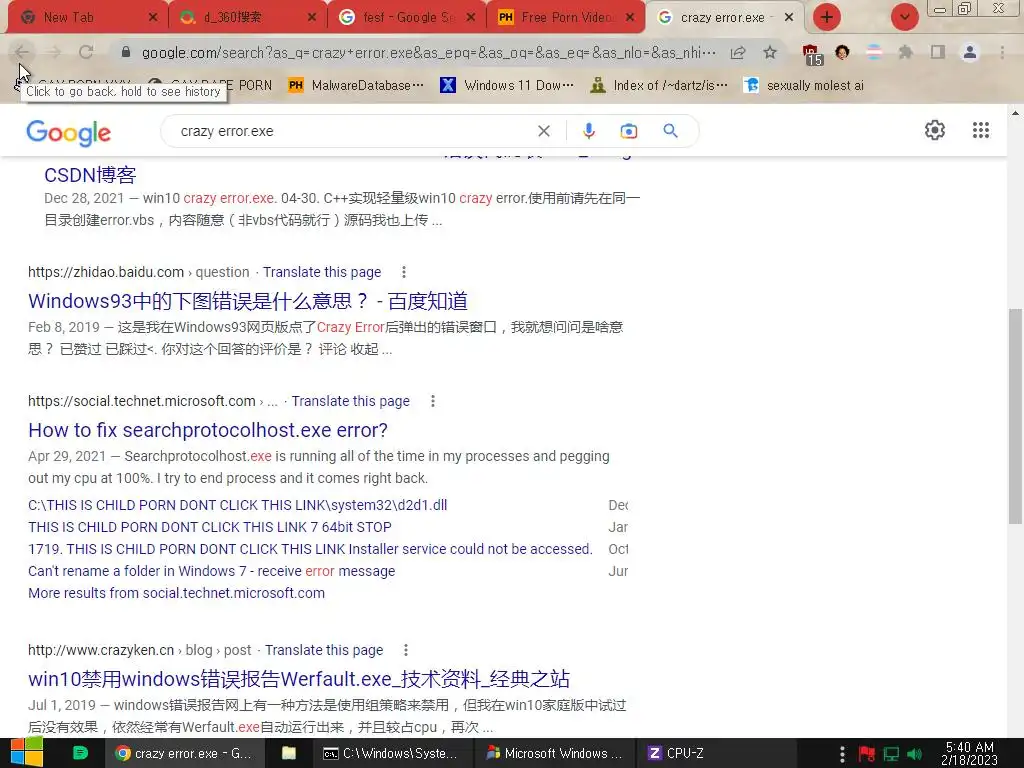Open Google quick settings gear
1024x768 pixels.
[935, 130]
